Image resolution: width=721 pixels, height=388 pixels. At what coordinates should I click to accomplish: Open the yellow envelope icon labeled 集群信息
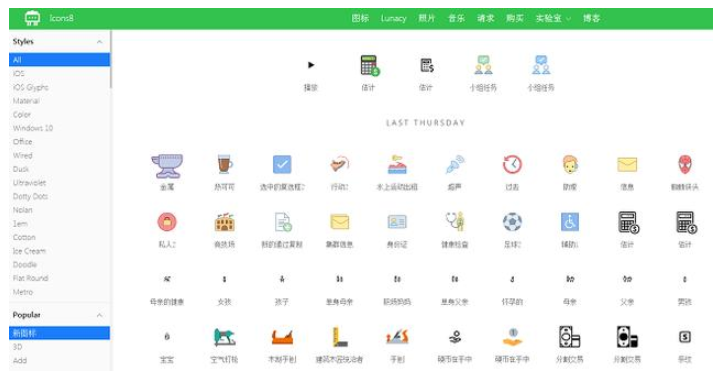[x=339, y=222]
